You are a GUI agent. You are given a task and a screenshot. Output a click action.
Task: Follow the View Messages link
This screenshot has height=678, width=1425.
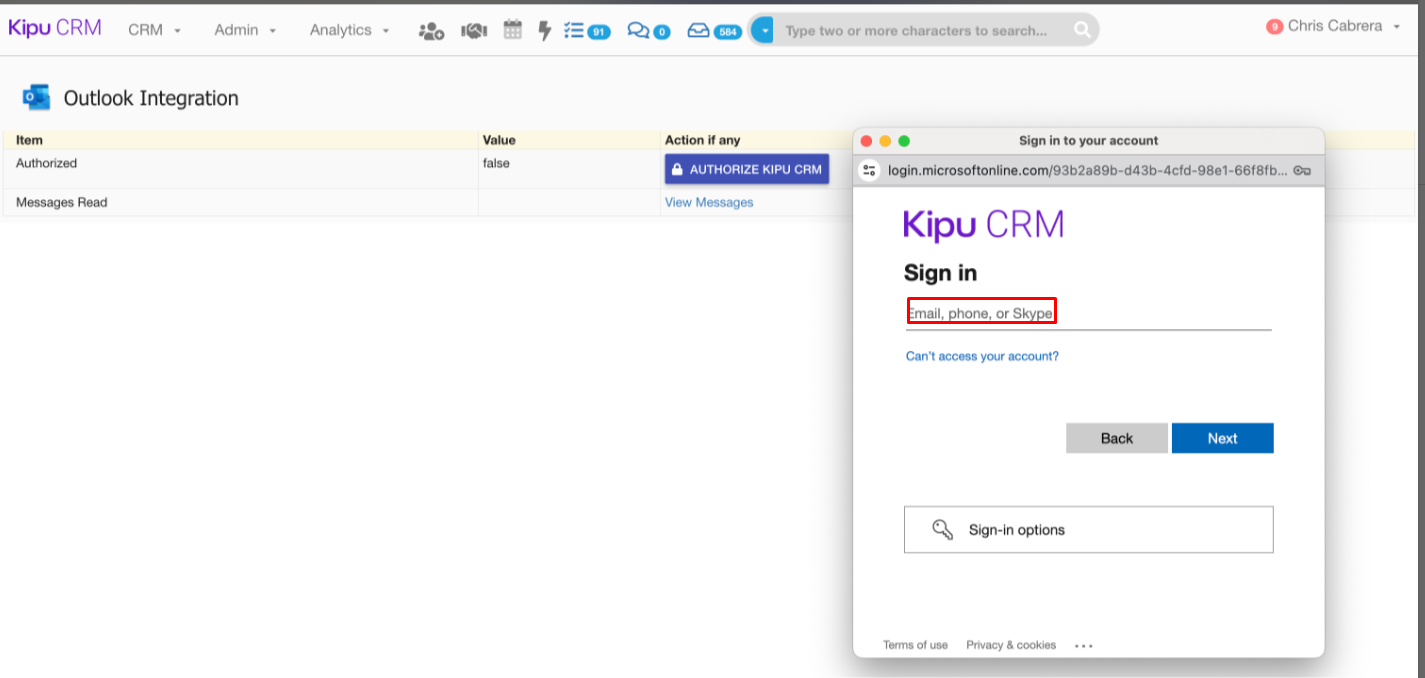click(709, 202)
